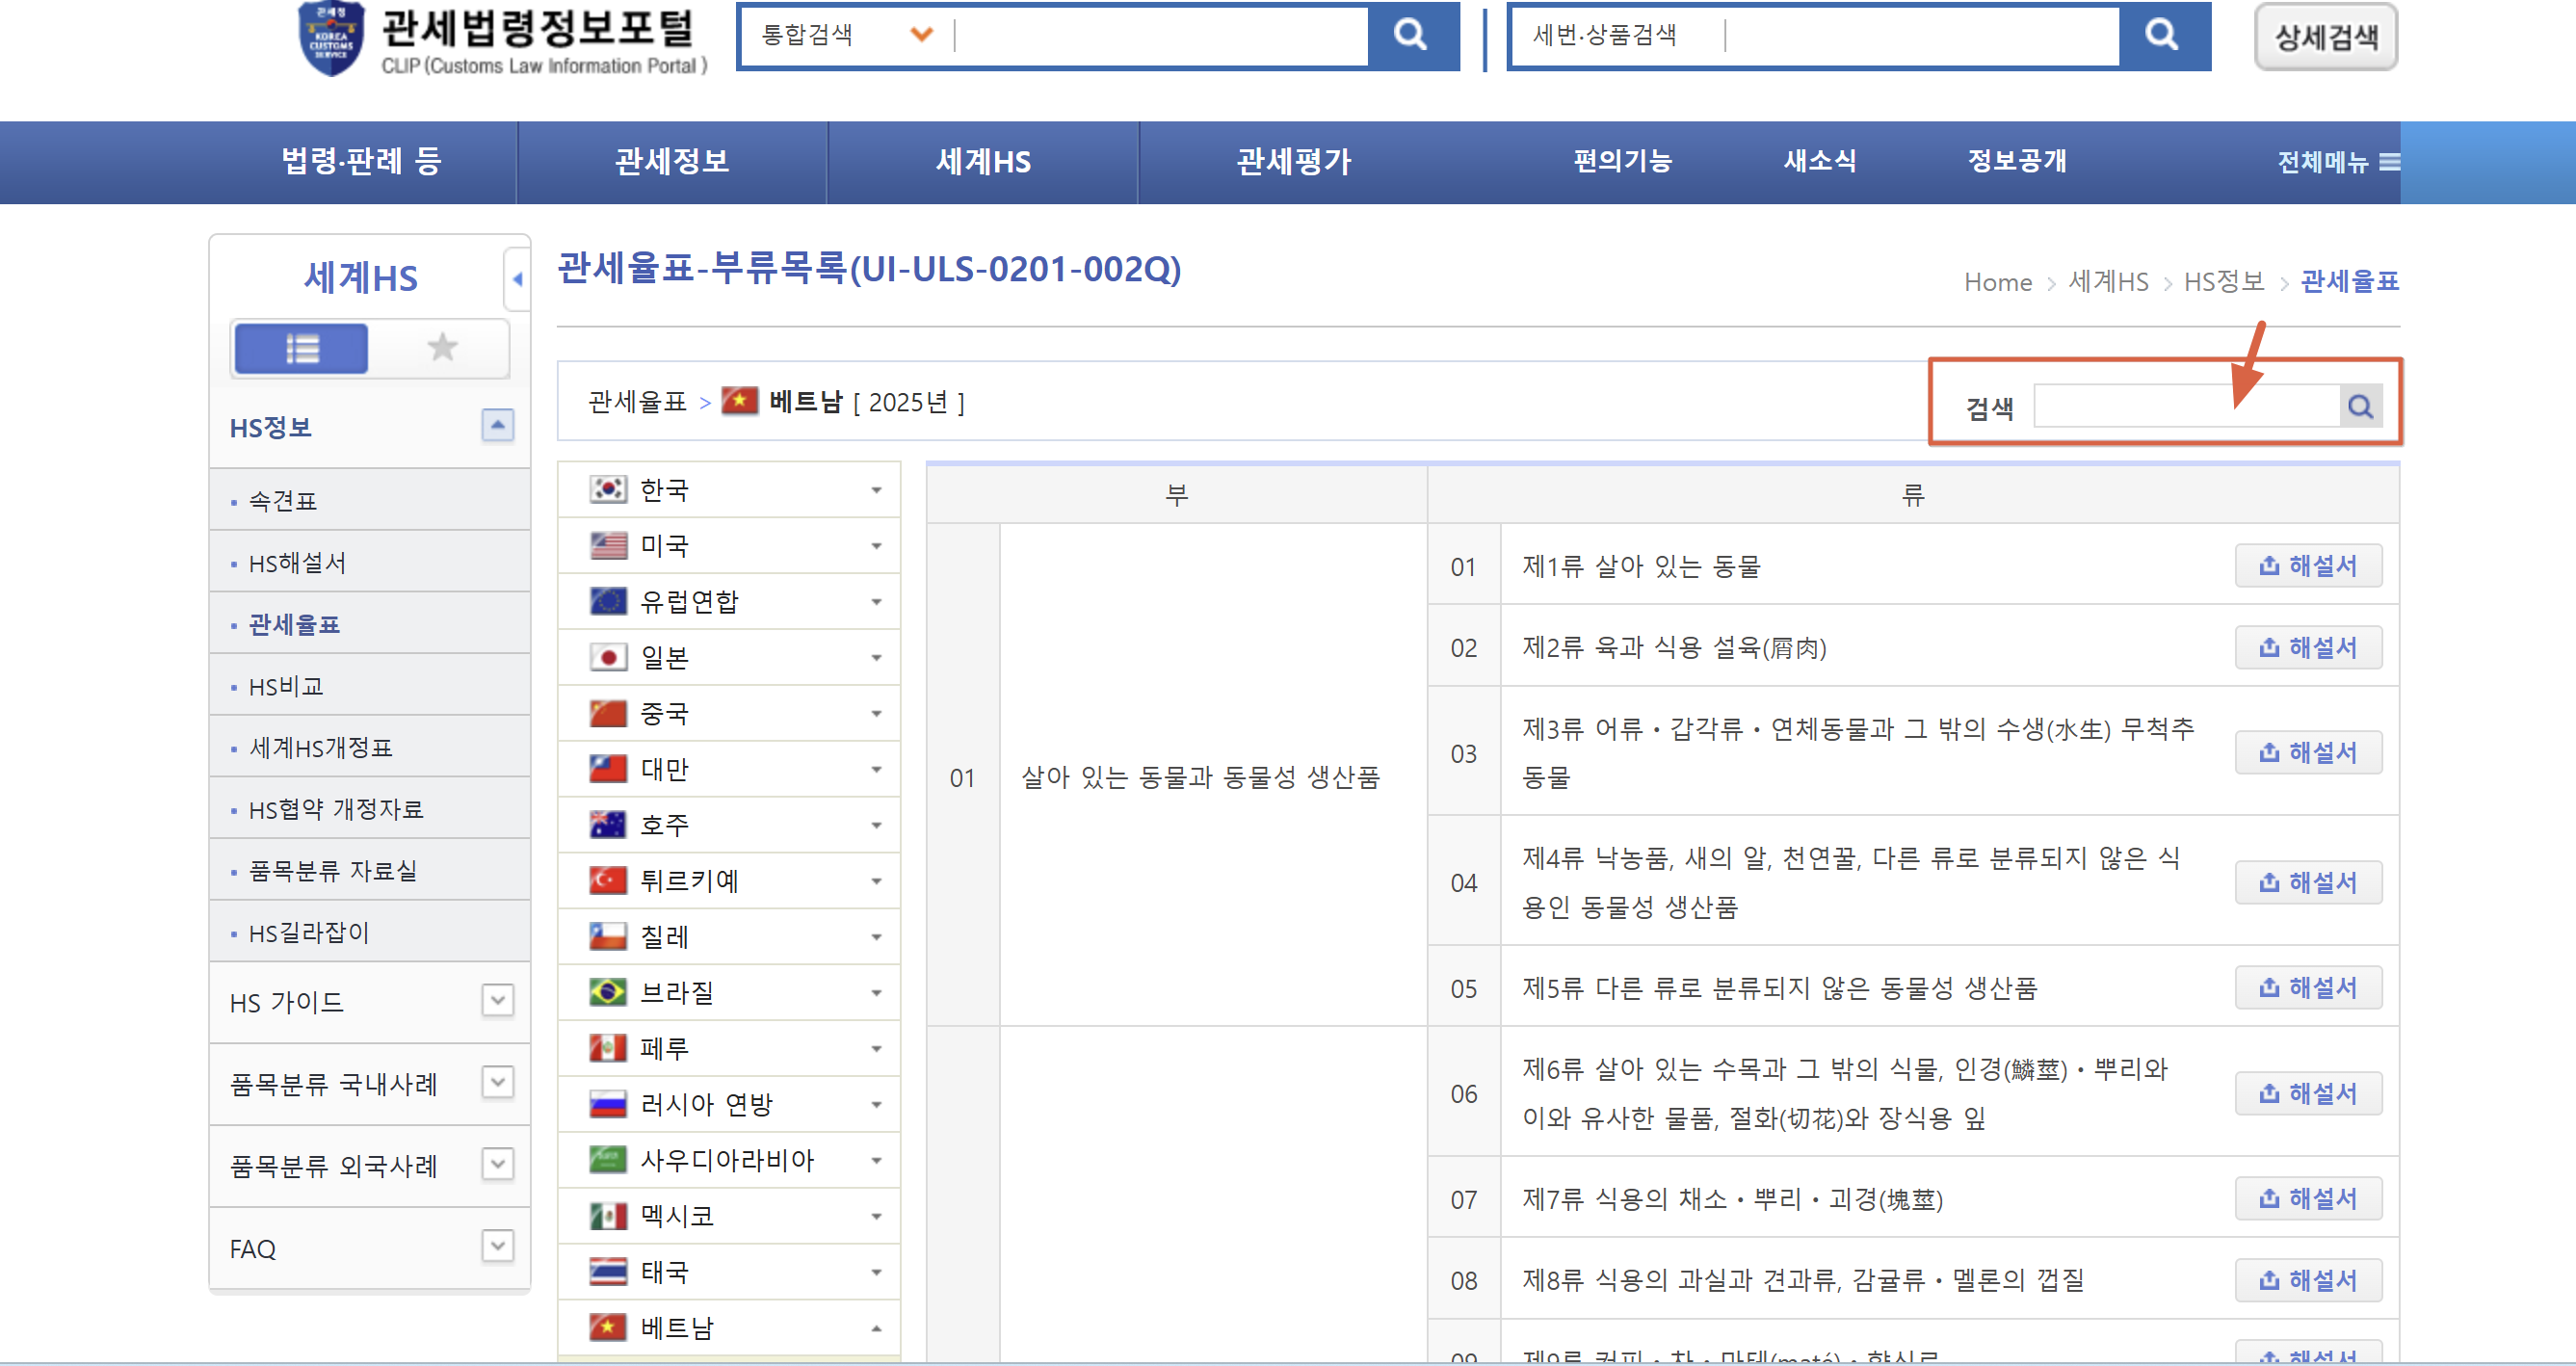The image size is (2576, 1366).
Task: Click 제3류 어류·갑각류 row text
Action: (x=1857, y=752)
